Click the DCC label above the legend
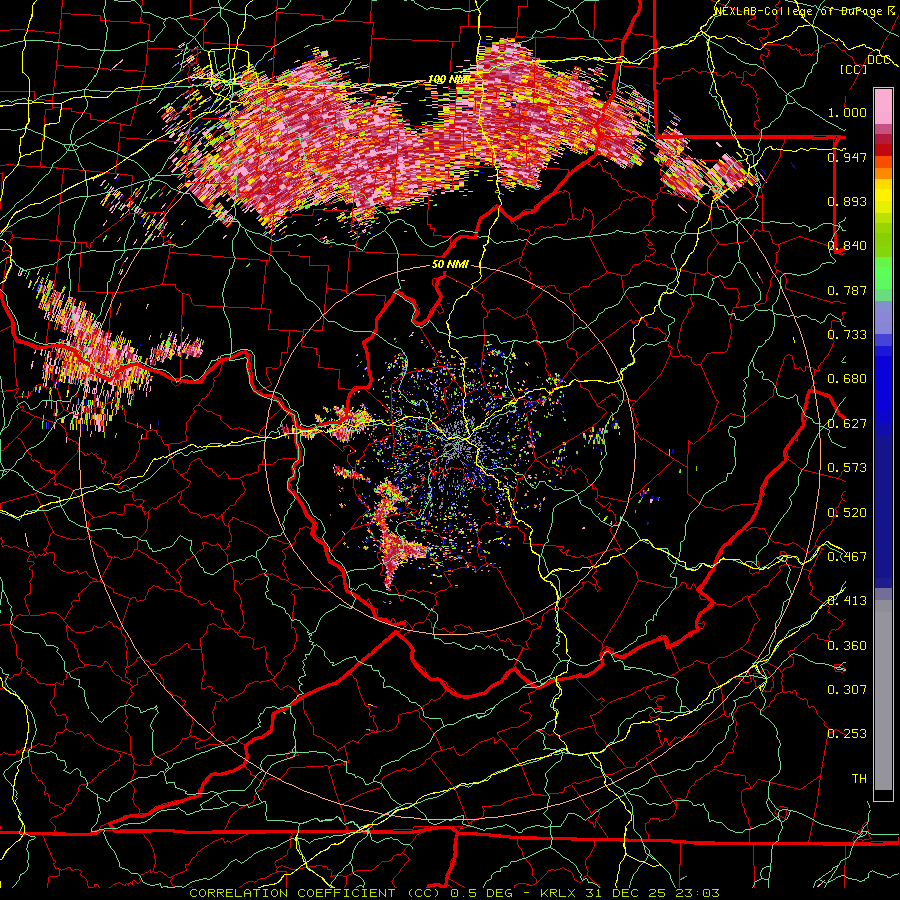This screenshot has height=900, width=900. (x=879, y=60)
